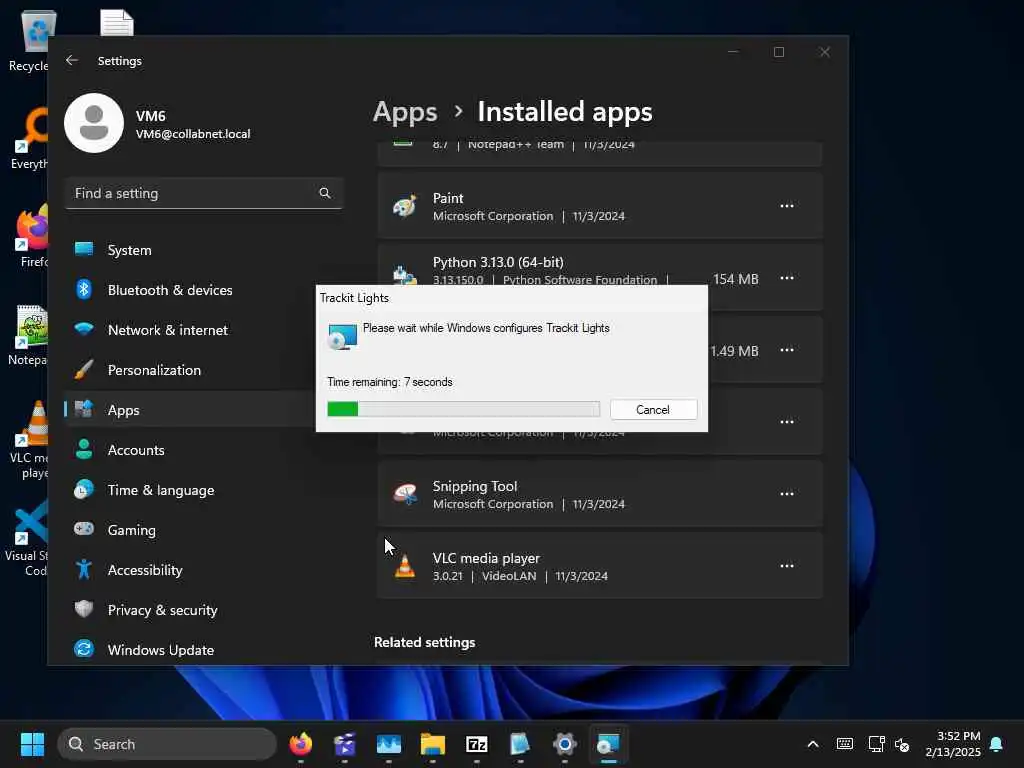Focus the Find a setting search box
Viewport: 1024px width, 768px height.
[x=204, y=193]
